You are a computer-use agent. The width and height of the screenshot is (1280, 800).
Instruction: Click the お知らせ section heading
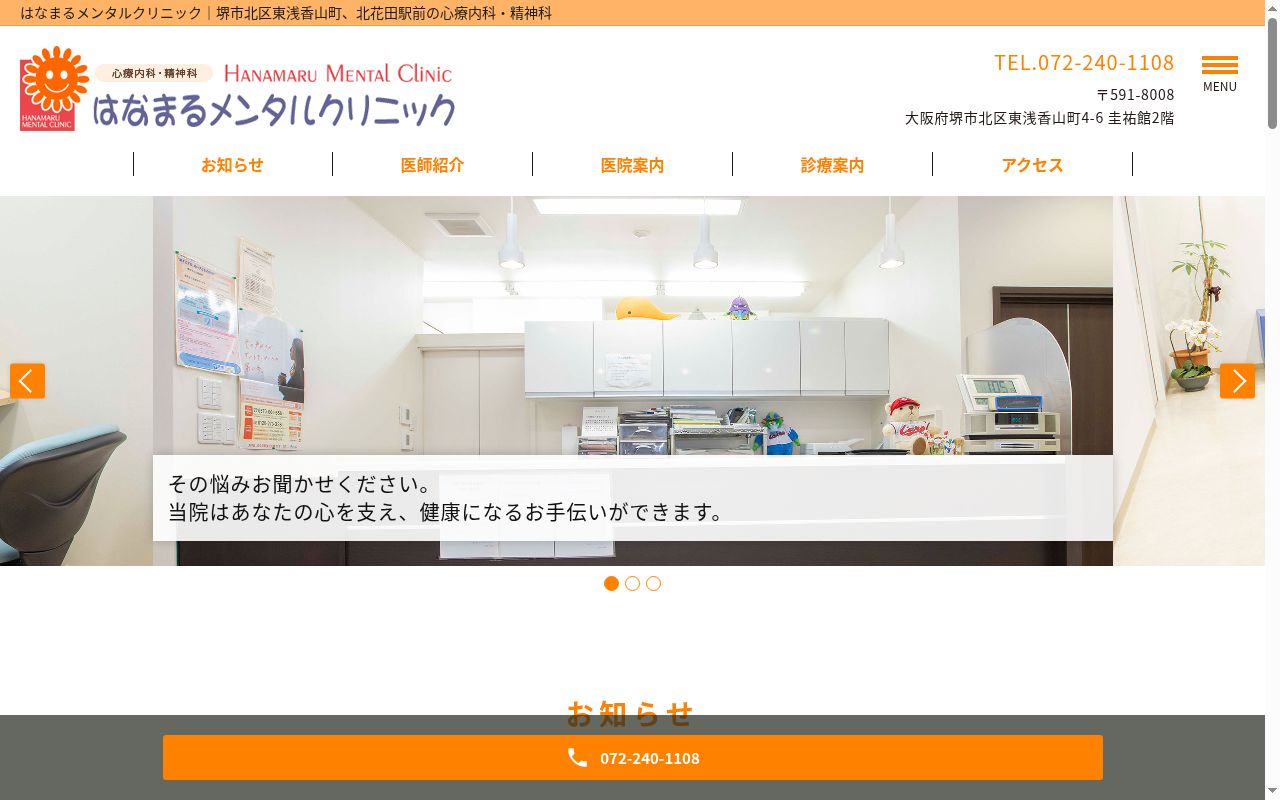tap(630, 713)
